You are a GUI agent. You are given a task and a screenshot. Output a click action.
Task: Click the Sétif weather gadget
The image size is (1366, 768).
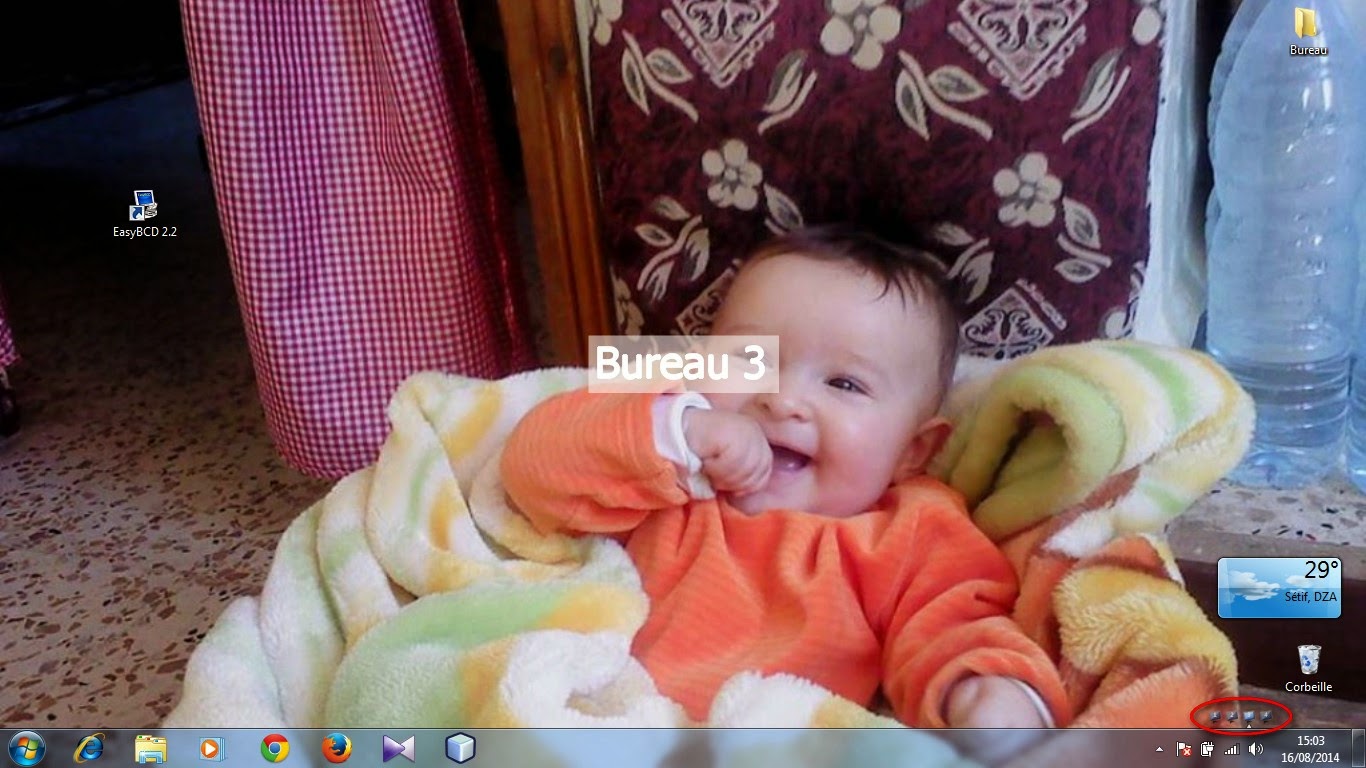coord(1278,588)
